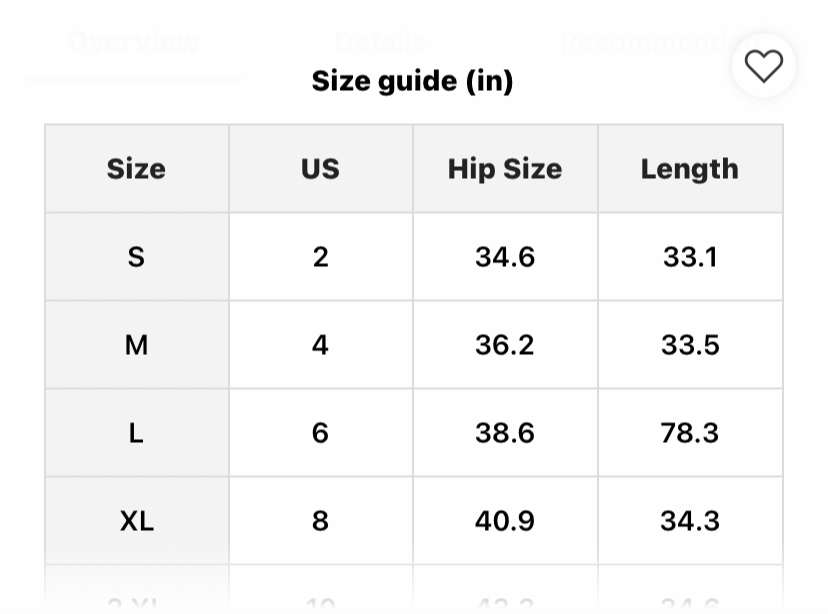828x614 pixels.
Task: Choose the M size row label
Action: tap(136, 345)
